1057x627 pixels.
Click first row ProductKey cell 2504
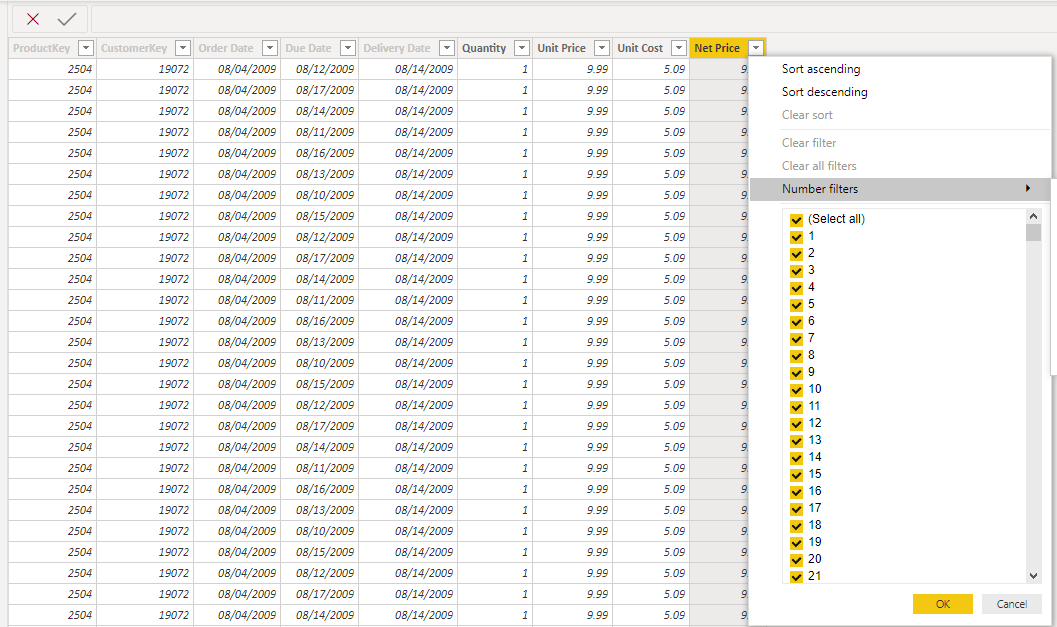point(53,69)
